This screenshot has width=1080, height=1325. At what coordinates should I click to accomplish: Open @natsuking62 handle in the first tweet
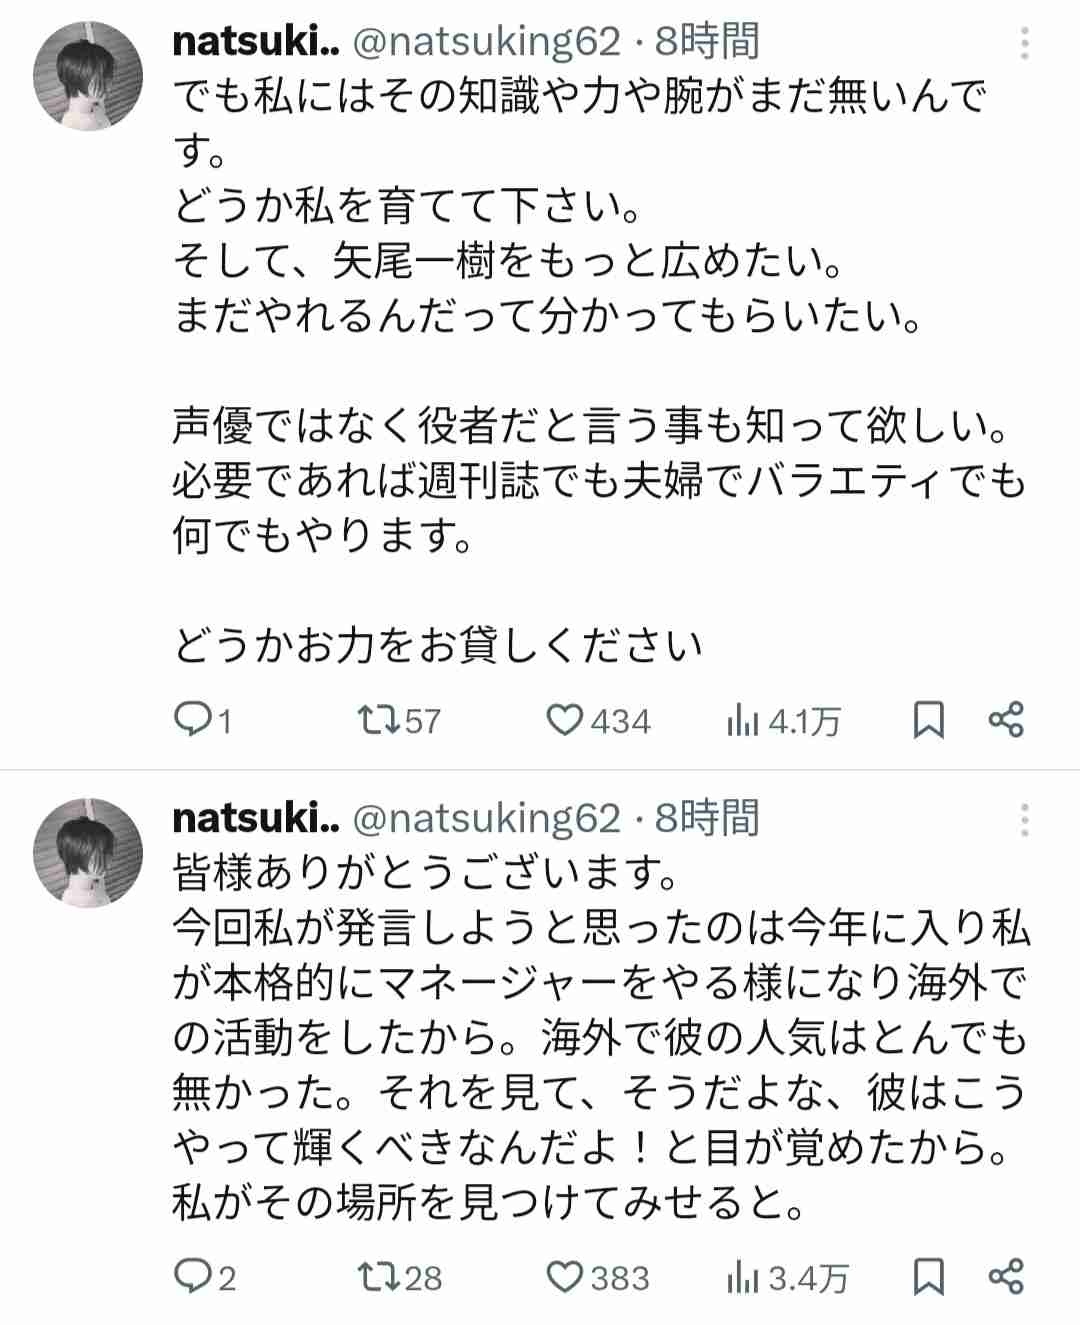tap(488, 42)
